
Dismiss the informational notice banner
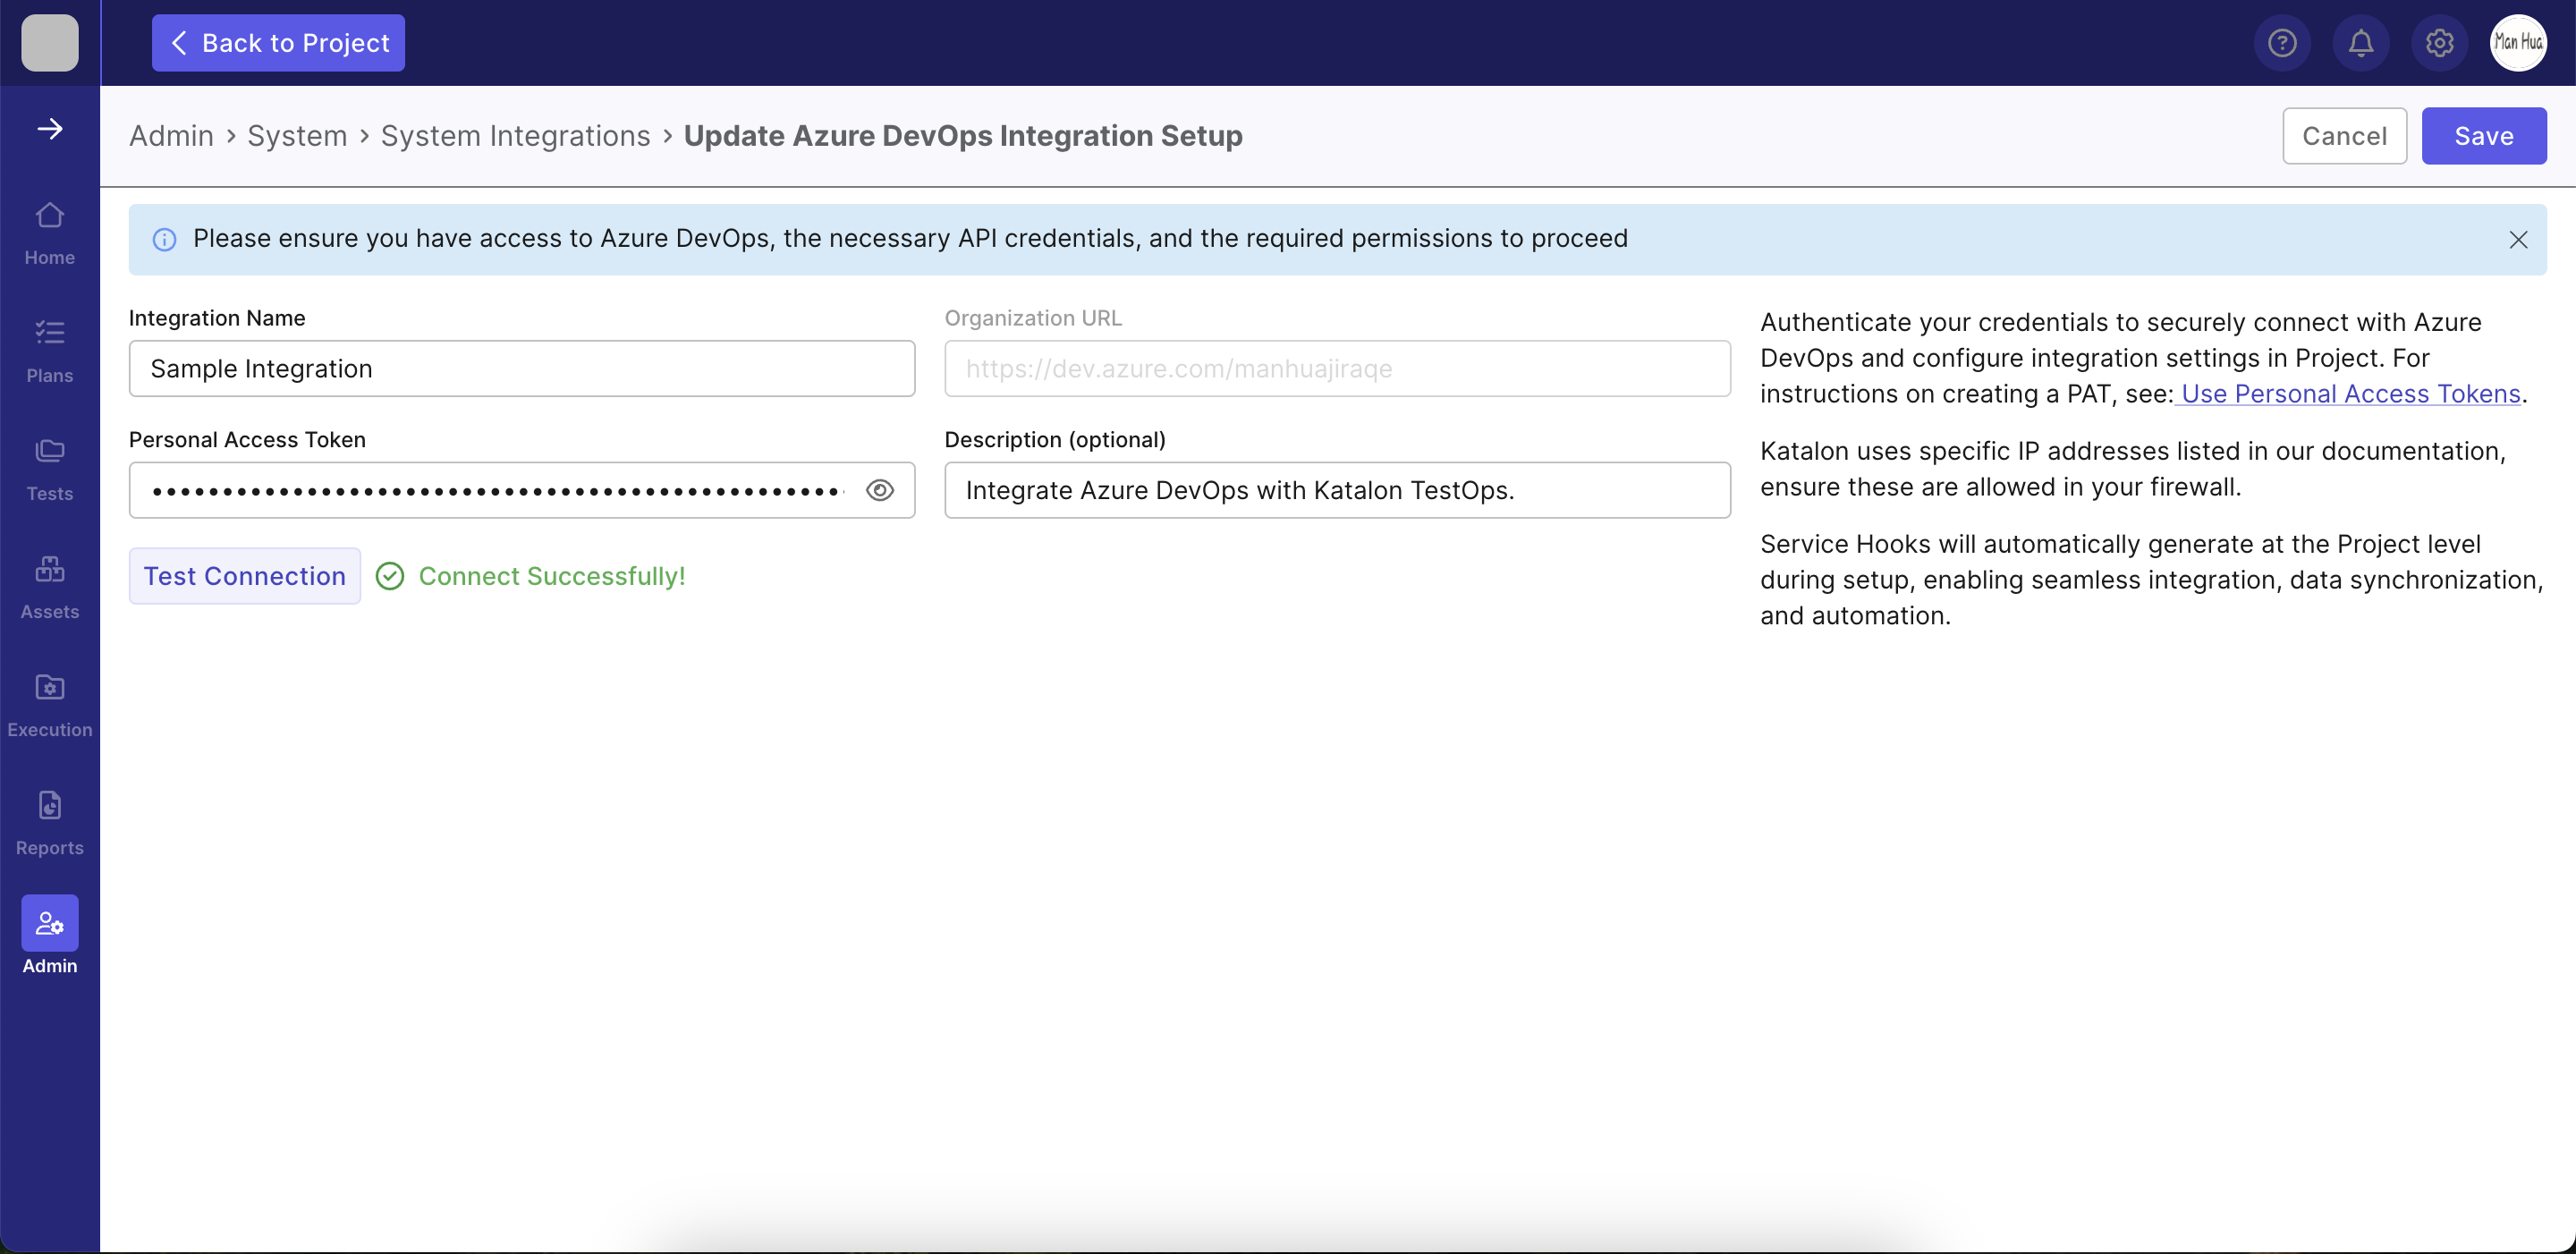coord(2517,238)
